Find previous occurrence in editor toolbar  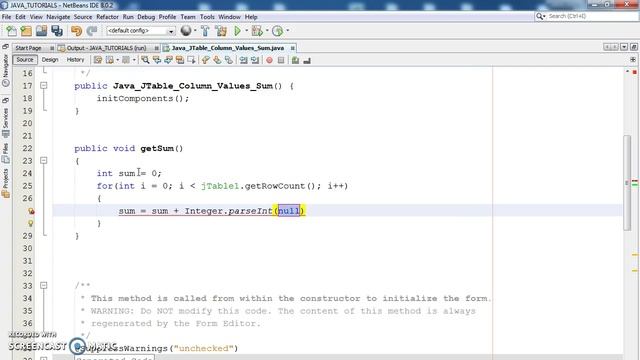[x=157, y=60]
